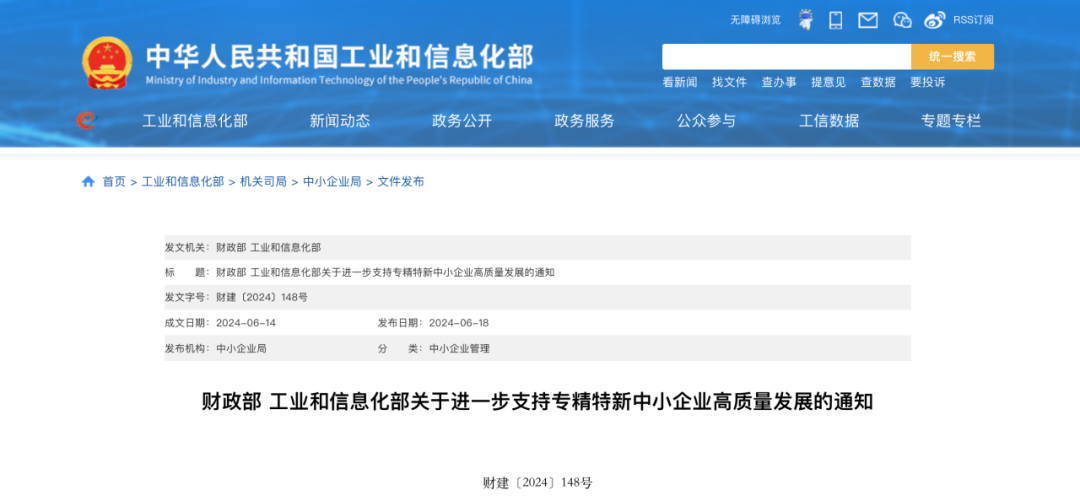Open RSS订阅 link
The width and height of the screenshot is (1080, 501).
pyautogui.click(x=973, y=20)
